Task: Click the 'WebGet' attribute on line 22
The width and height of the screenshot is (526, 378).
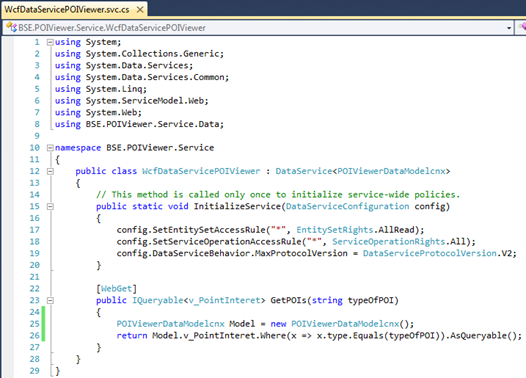Action: tap(116, 288)
